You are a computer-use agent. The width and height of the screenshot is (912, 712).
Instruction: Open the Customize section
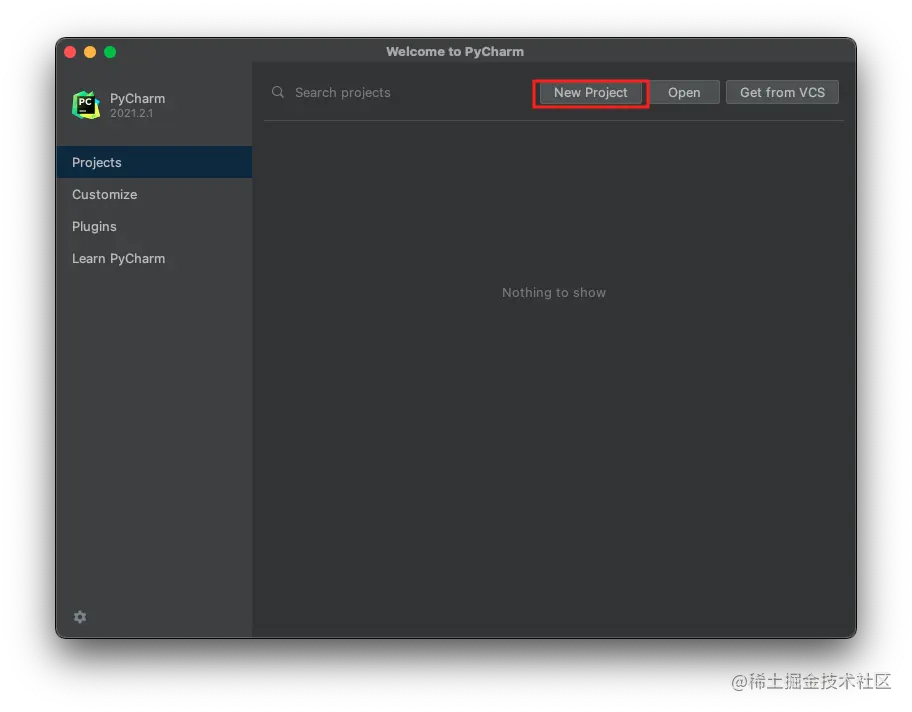[155, 194]
